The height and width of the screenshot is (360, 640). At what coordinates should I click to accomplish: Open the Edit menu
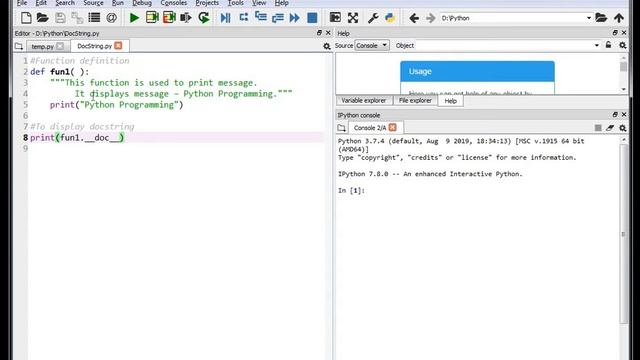41,3
